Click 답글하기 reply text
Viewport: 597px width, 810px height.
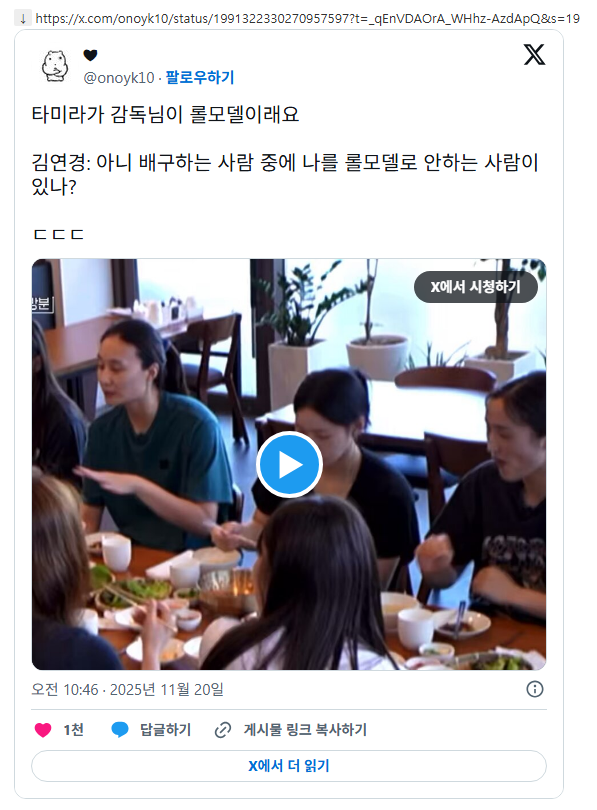coord(165,730)
